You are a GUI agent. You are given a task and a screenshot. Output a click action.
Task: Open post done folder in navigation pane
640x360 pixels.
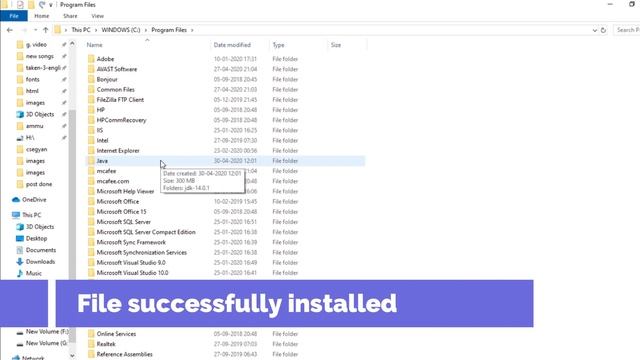(x=39, y=184)
